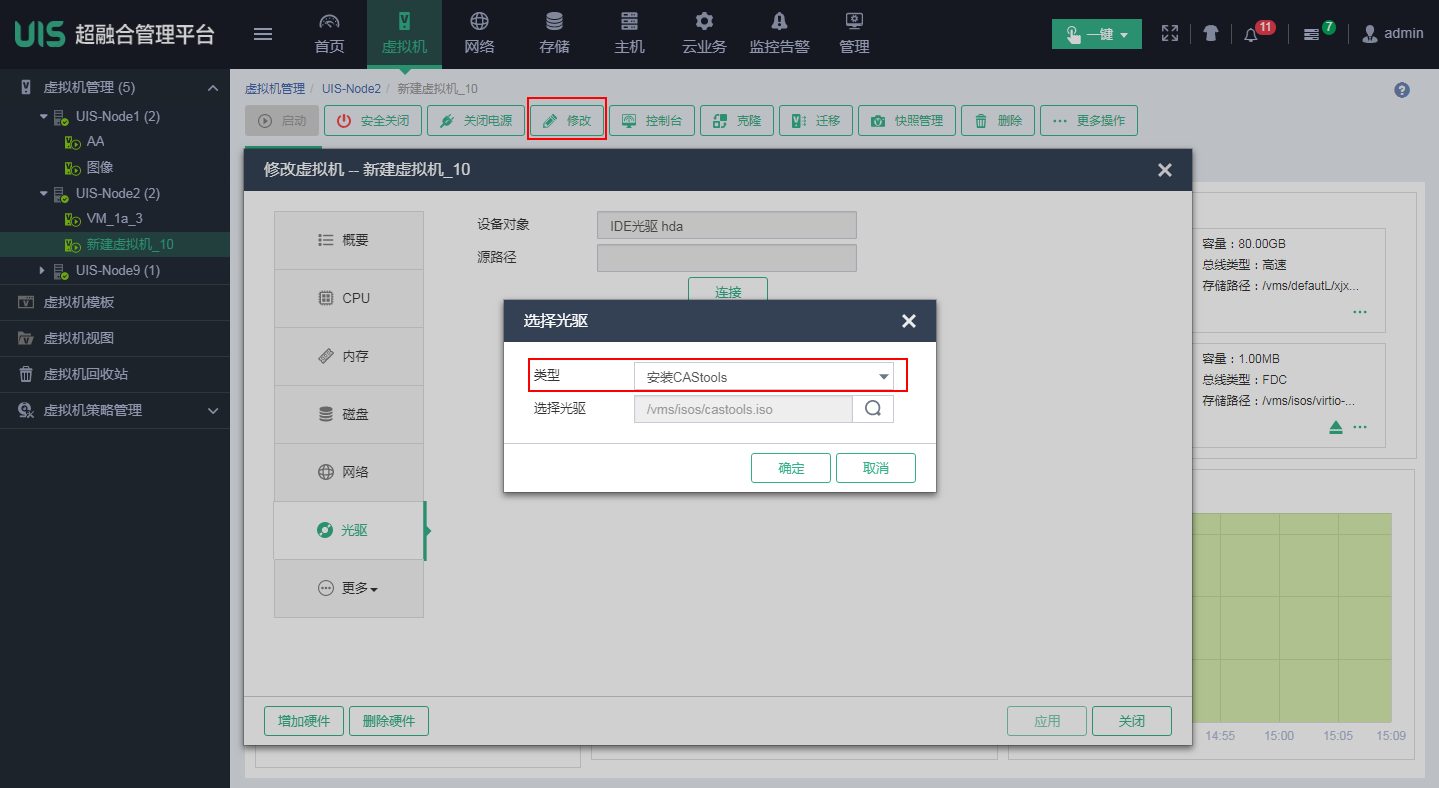
Task: Collapse the 虚拟机管理 (5) tree node
Action: coord(212,87)
